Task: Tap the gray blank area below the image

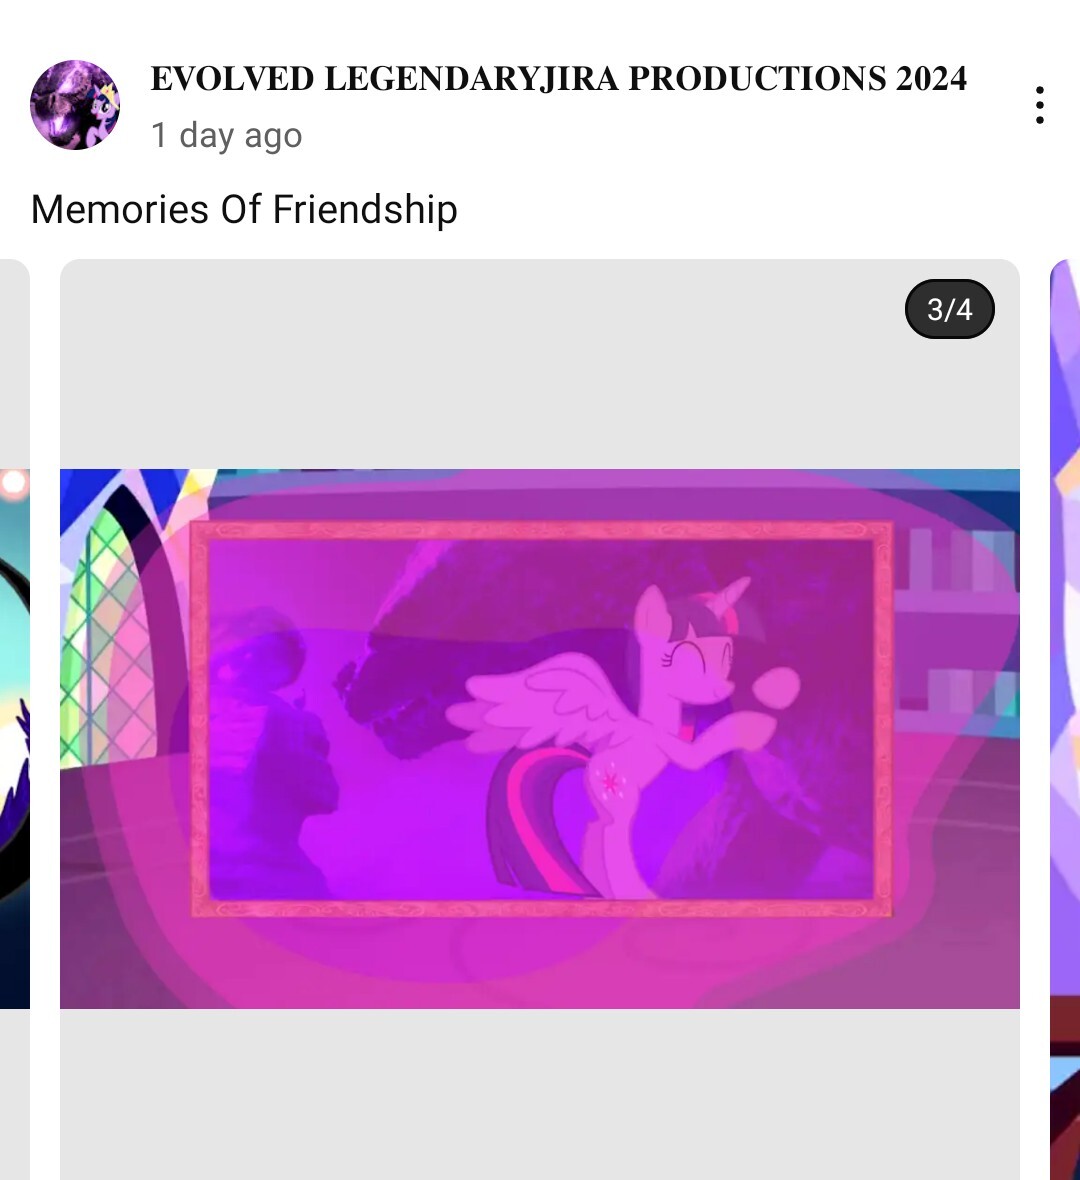Action: pos(540,1094)
